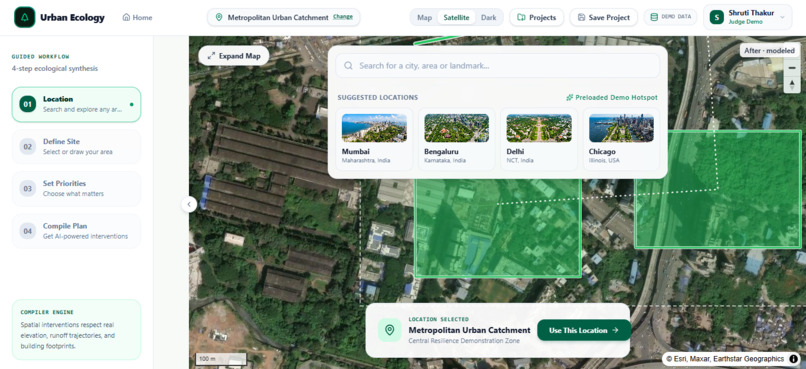
Task: Click the Central Resilience Demonstration Zone subtitle
Action: (464, 341)
